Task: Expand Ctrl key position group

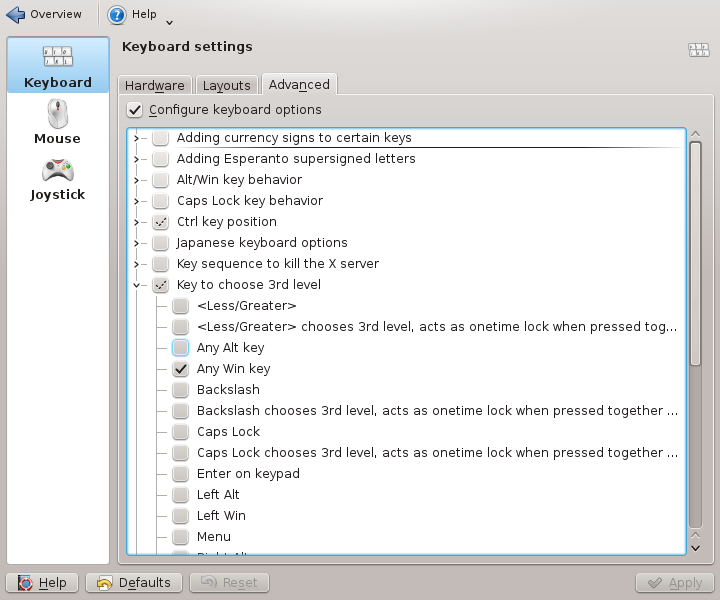Action: tap(136, 222)
